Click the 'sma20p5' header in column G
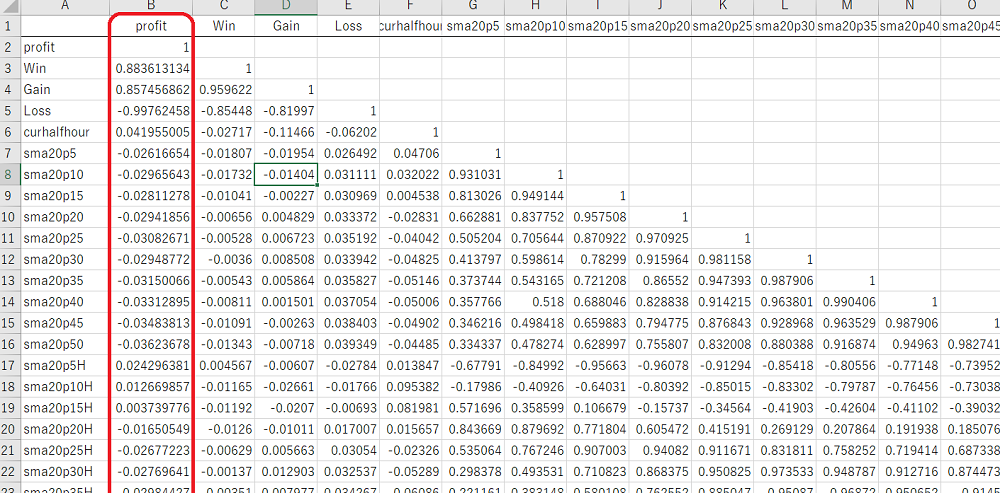 (x=474, y=26)
